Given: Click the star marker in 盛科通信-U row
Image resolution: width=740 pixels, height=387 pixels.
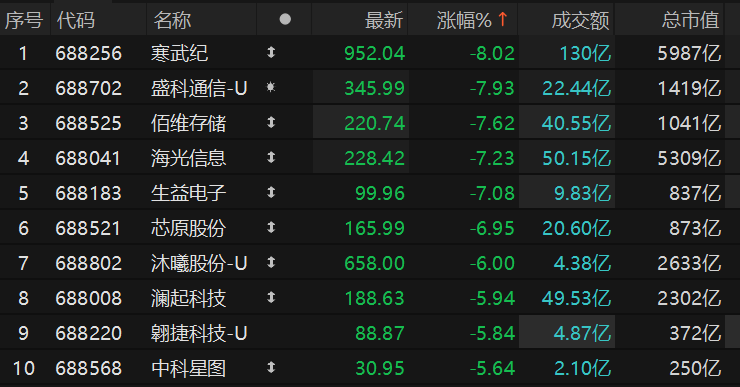Looking at the screenshot, I should (271, 87).
